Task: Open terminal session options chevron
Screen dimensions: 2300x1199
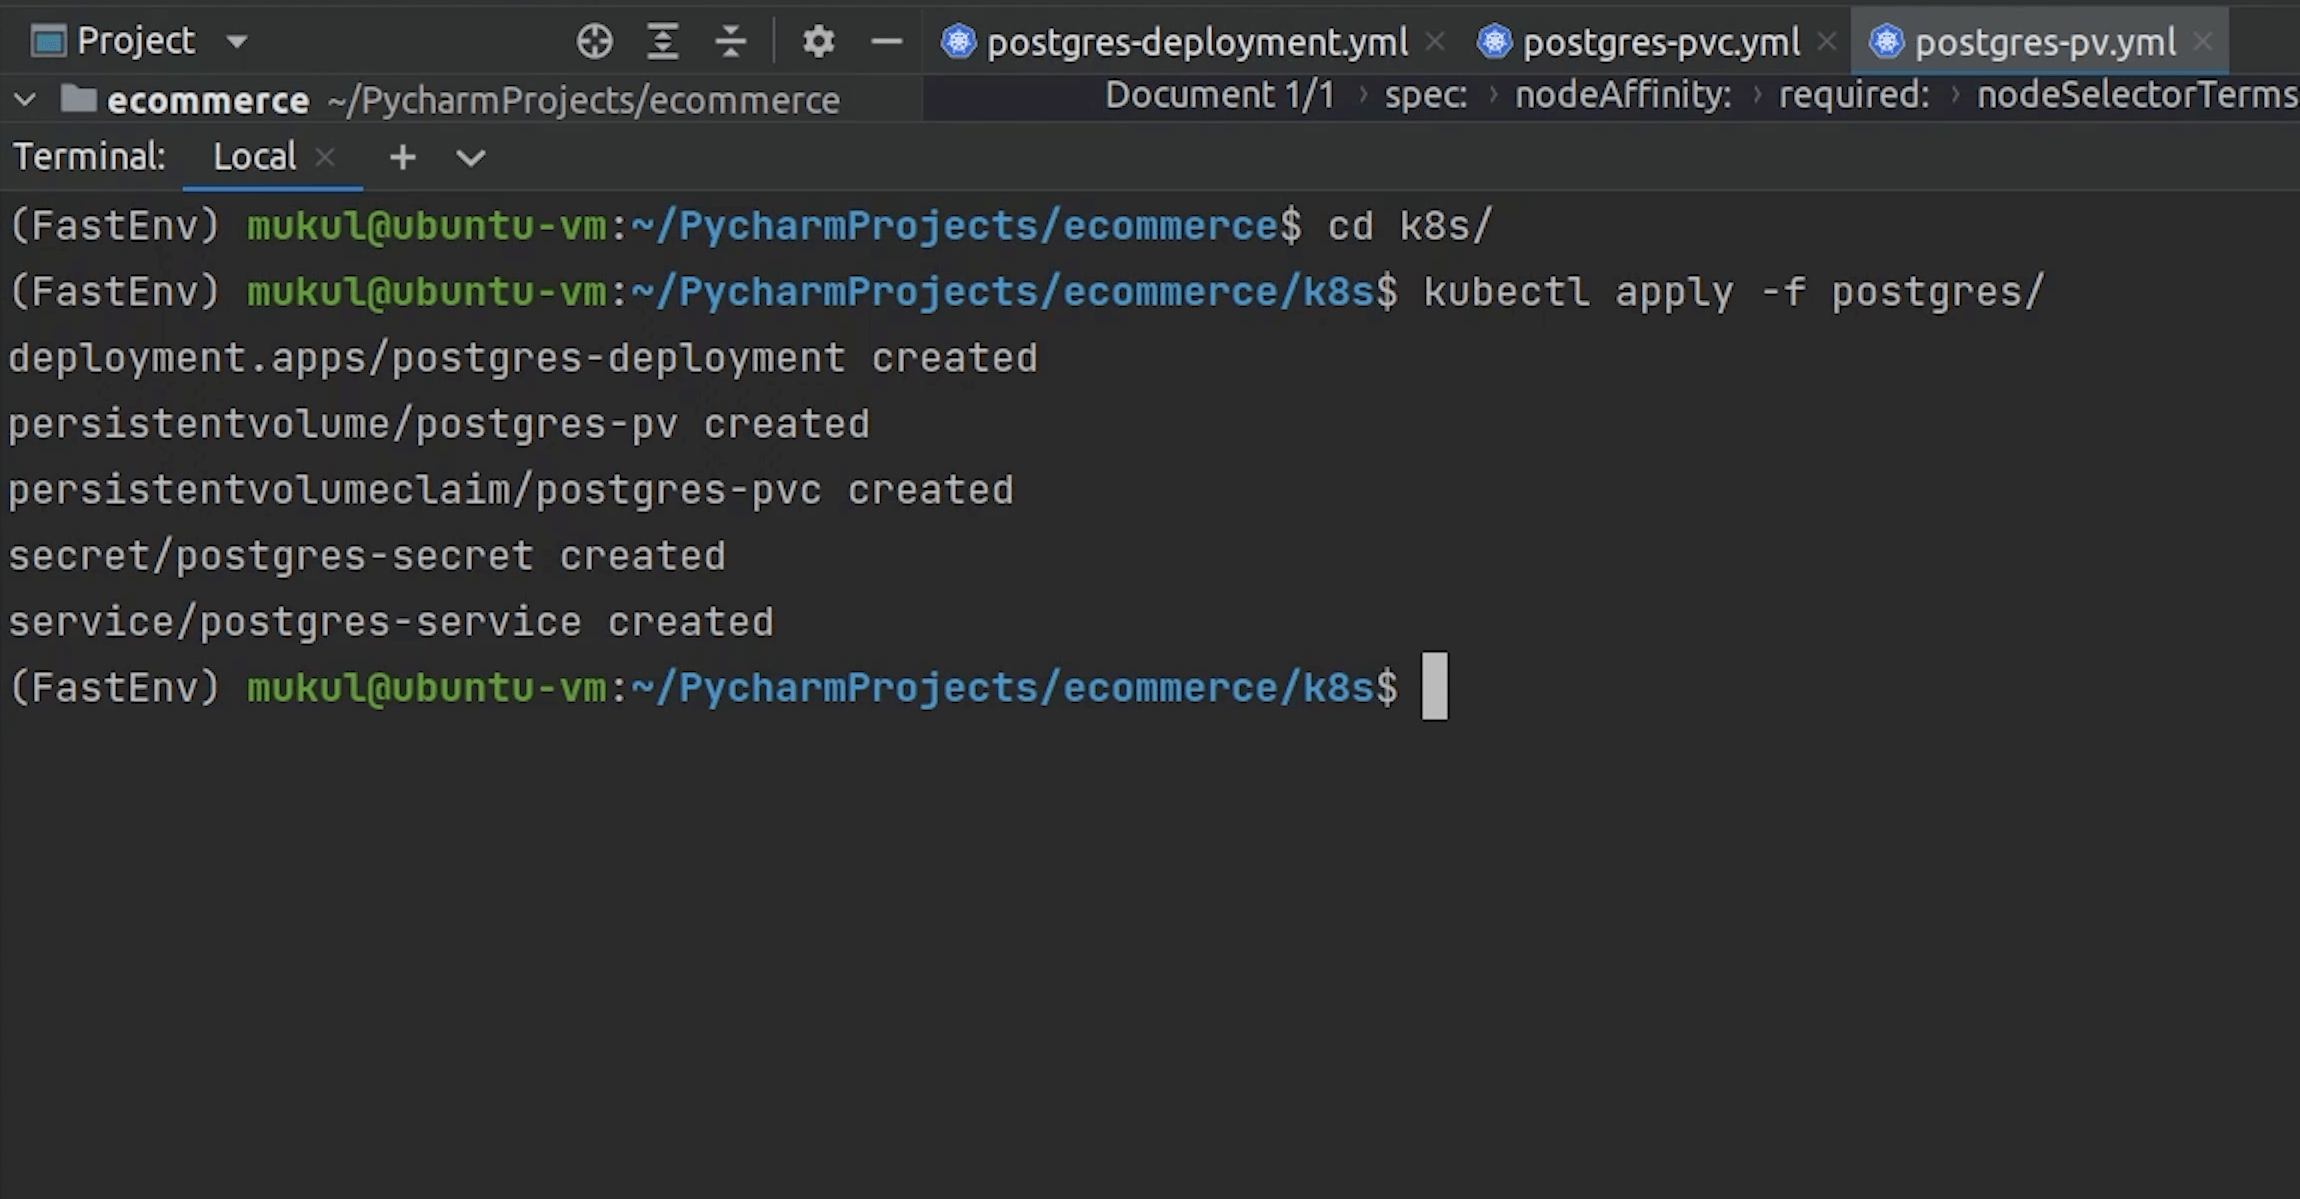Action: tap(470, 158)
